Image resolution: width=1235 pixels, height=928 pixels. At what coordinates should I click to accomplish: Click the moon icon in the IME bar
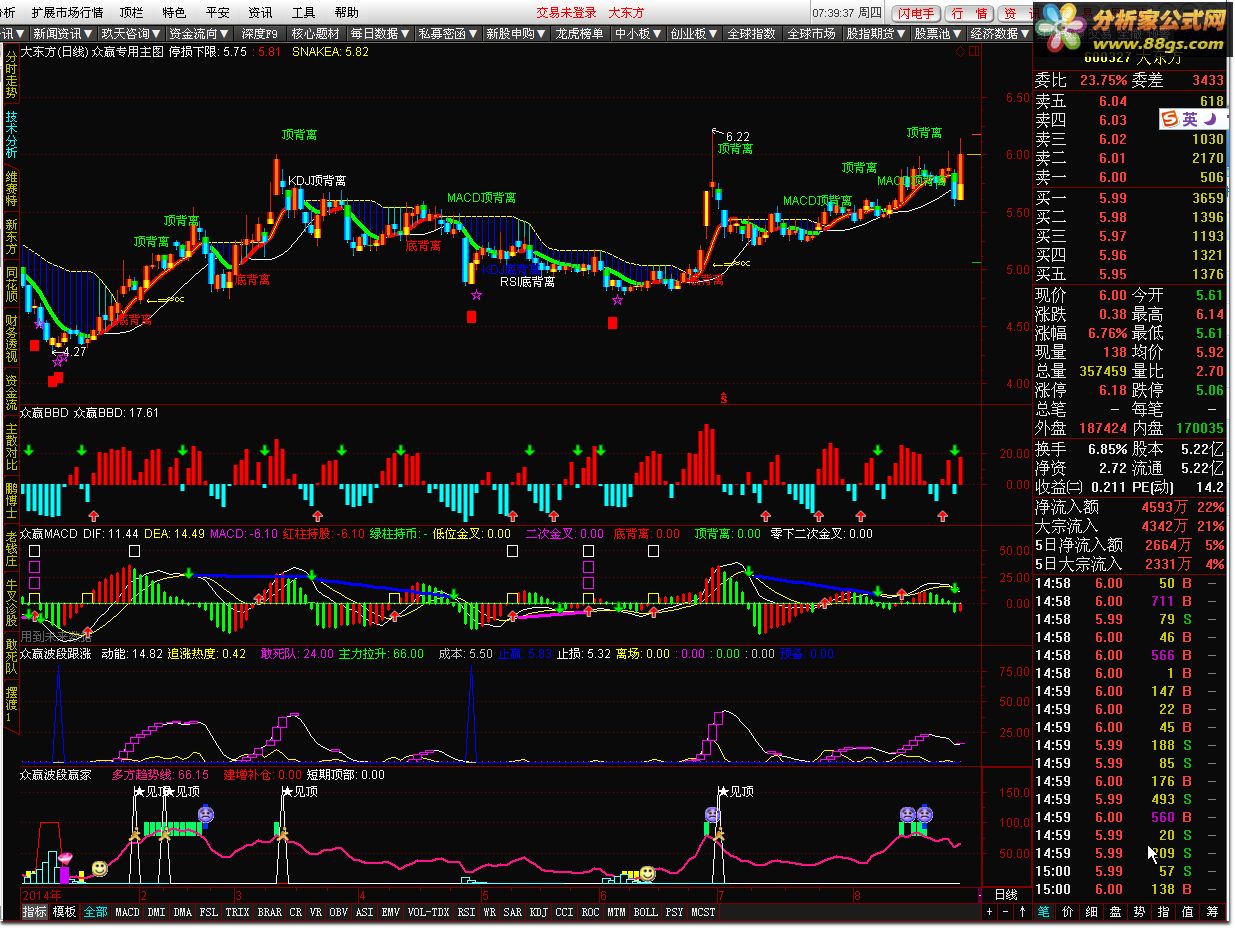pos(1208,119)
